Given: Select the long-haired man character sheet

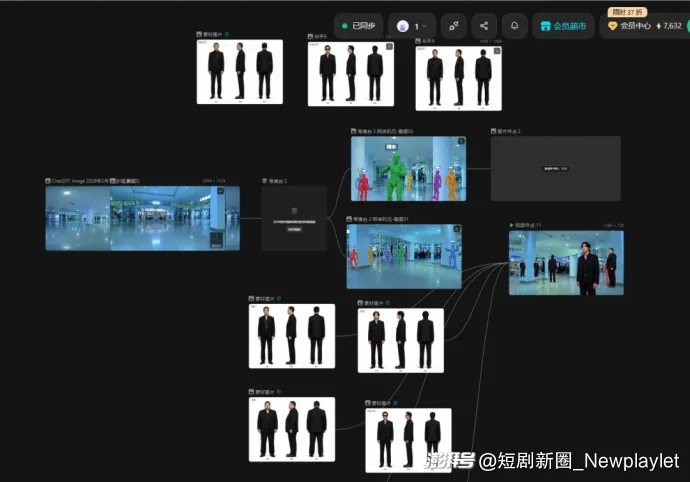Looking at the screenshot, I should (401, 340).
